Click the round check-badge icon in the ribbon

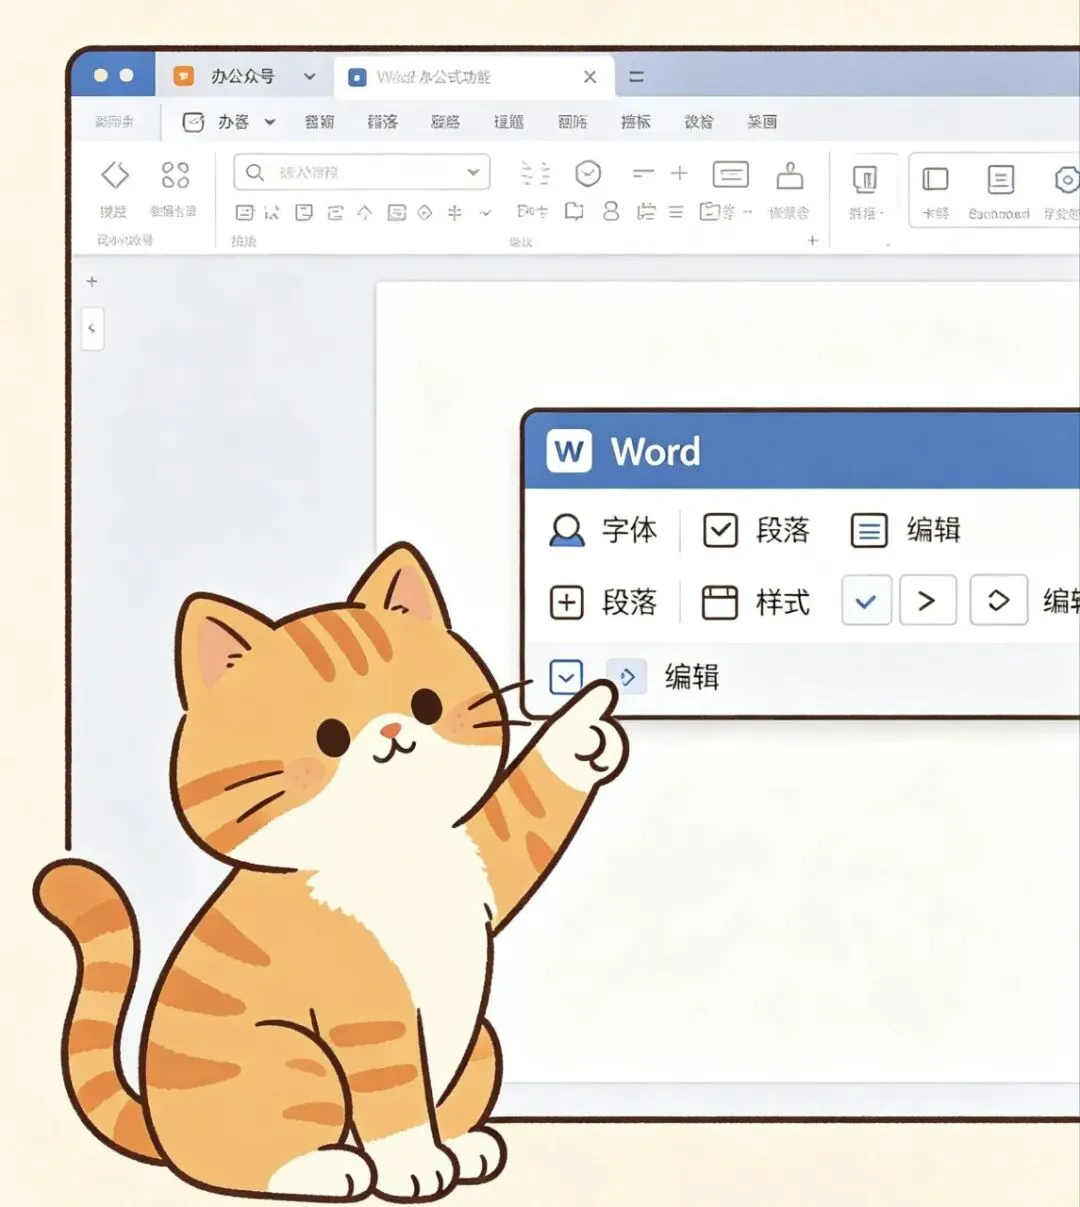(x=588, y=174)
